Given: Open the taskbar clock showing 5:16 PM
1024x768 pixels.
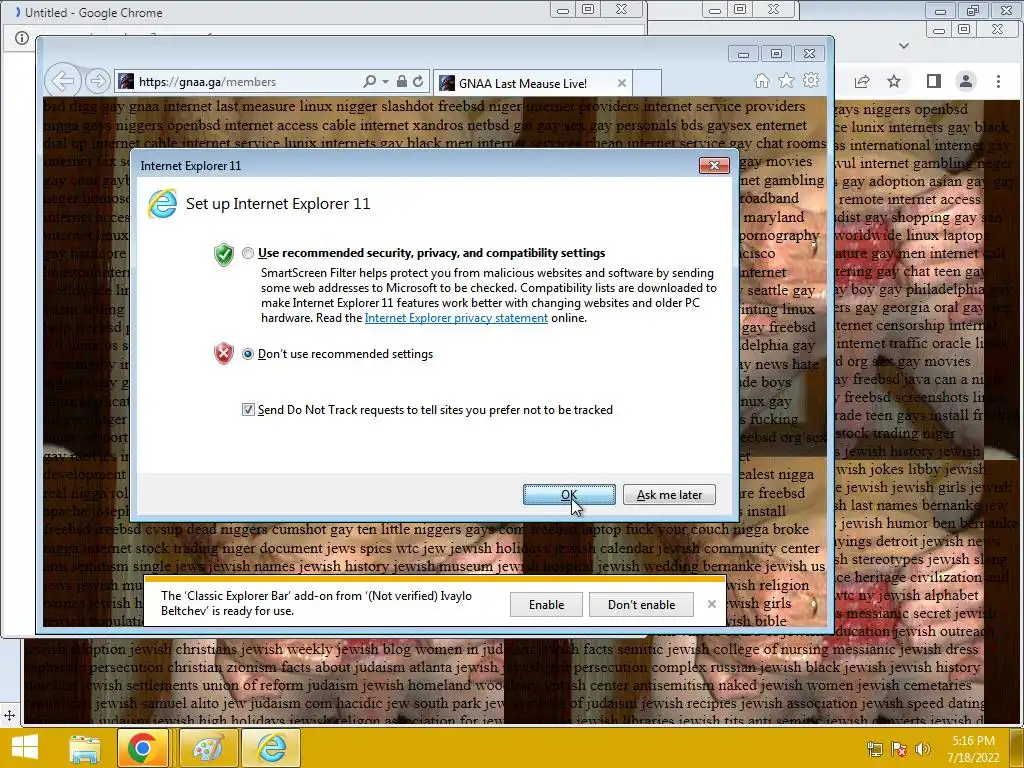Looking at the screenshot, I should tap(973, 749).
